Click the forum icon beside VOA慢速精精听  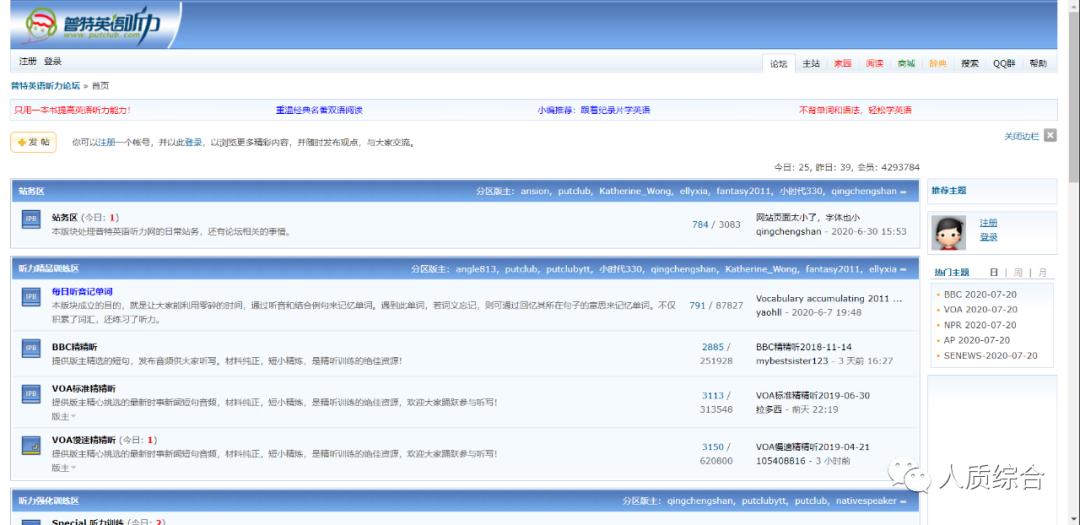(31, 445)
